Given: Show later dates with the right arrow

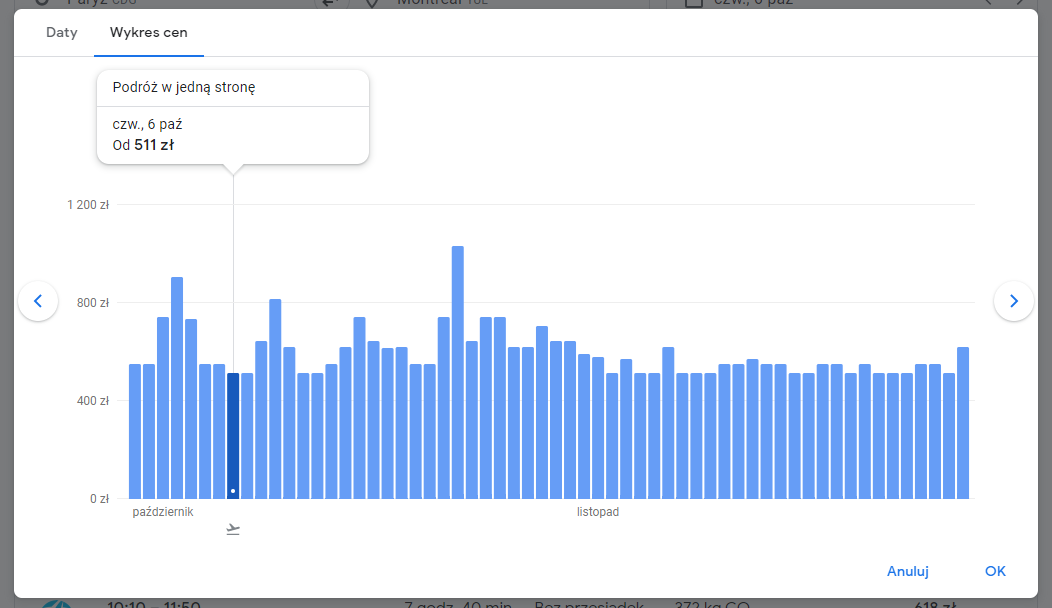Looking at the screenshot, I should coord(1013,301).
